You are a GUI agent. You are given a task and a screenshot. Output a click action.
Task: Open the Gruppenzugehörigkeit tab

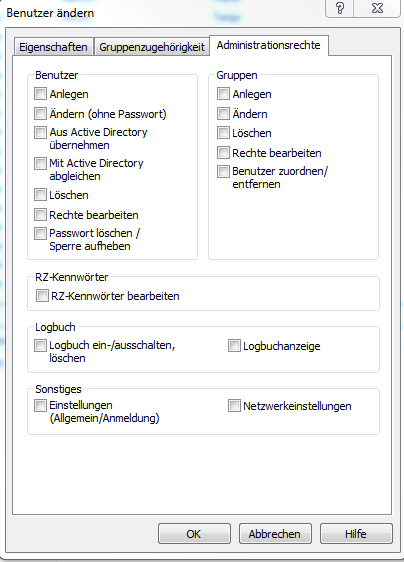click(x=152, y=47)
